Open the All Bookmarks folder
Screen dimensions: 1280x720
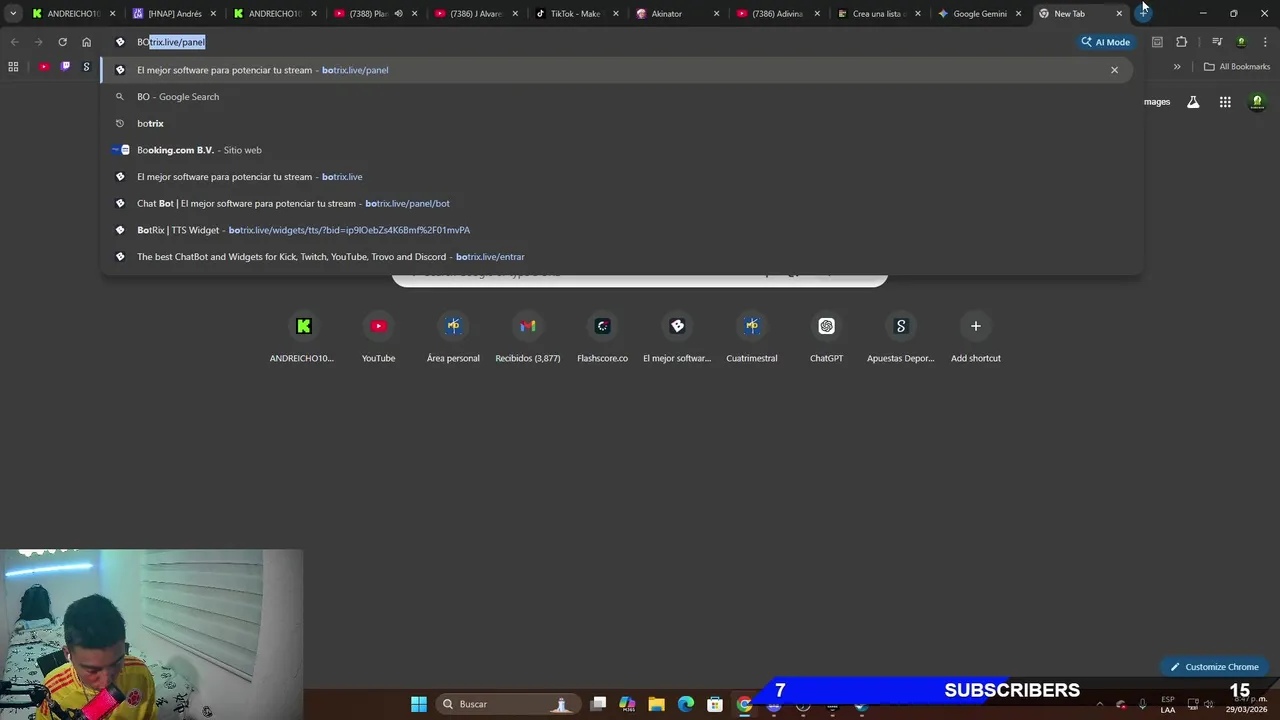(x=1236, y=67)
